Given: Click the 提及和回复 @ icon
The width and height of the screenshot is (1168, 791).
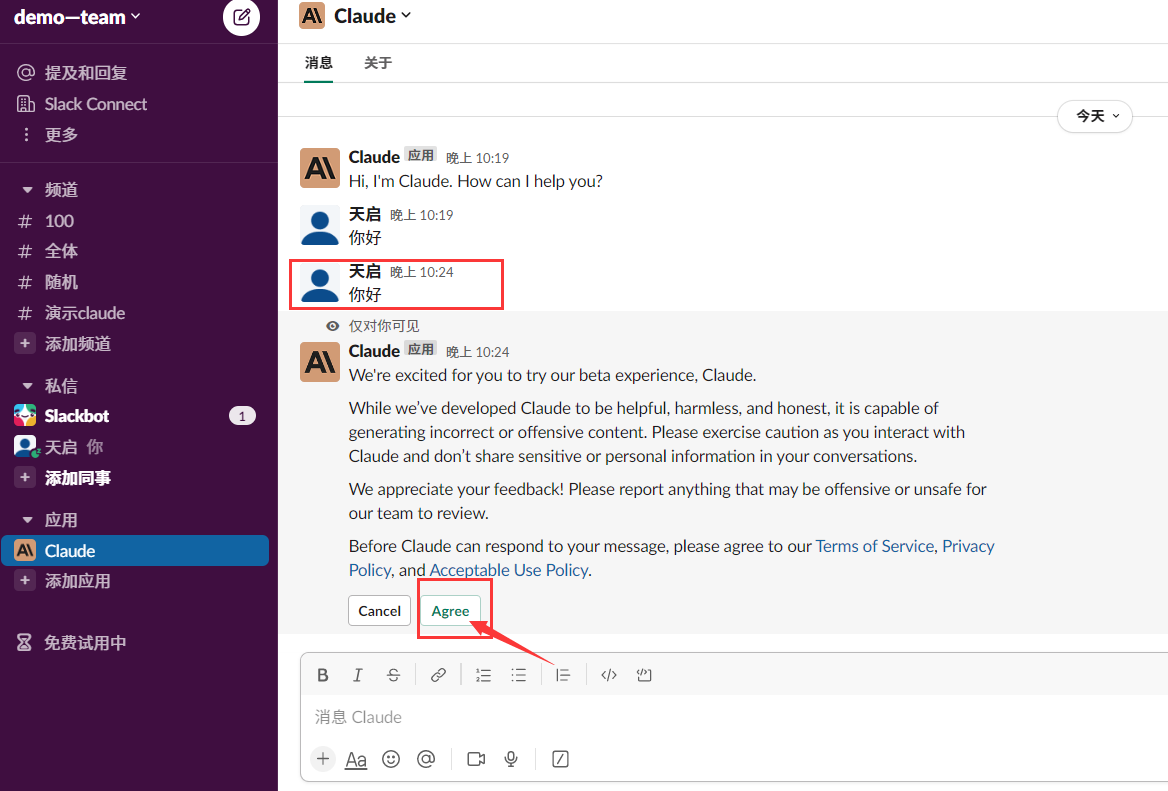Looking at the screenshot, I should point(26,72).
